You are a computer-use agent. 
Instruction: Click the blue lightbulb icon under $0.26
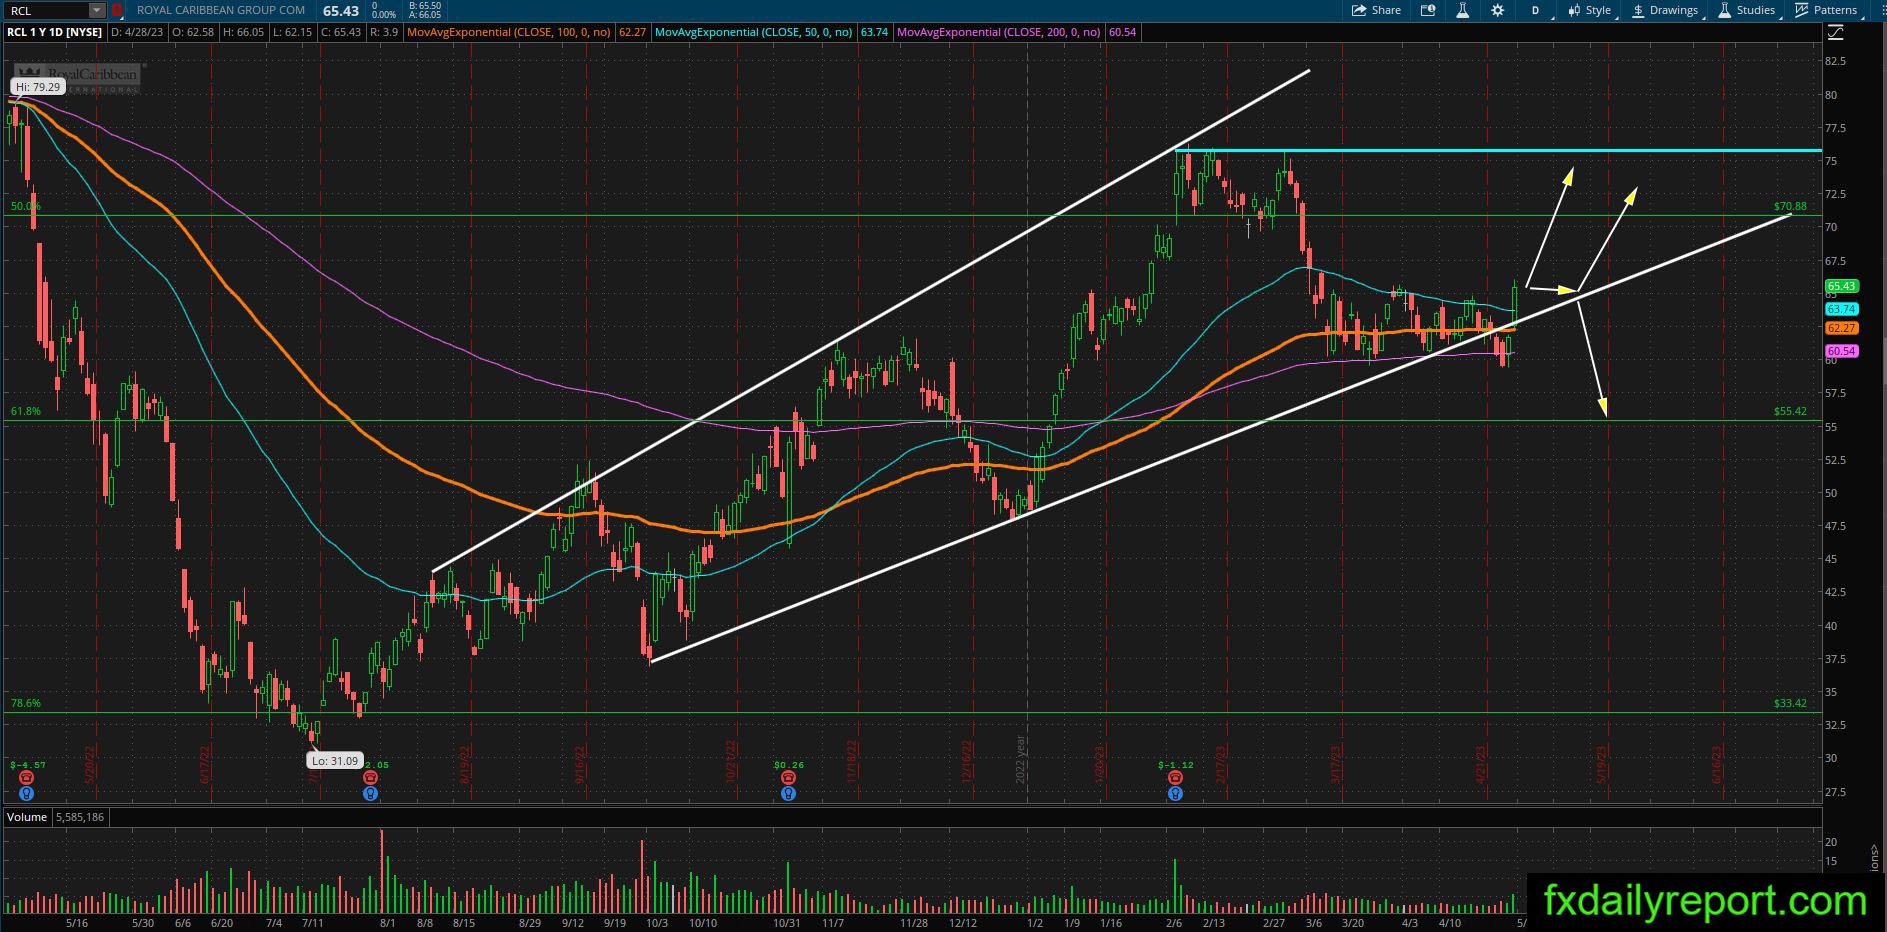click(788, 794)
